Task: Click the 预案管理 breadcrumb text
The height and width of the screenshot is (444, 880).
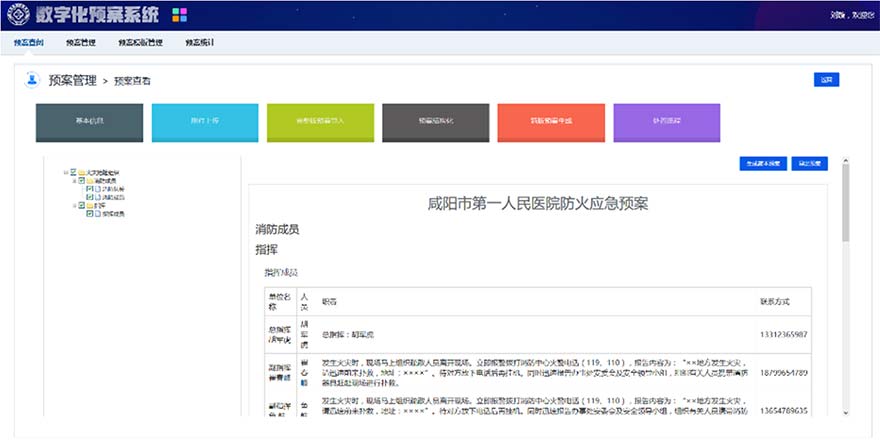Action: coord(72,80)
